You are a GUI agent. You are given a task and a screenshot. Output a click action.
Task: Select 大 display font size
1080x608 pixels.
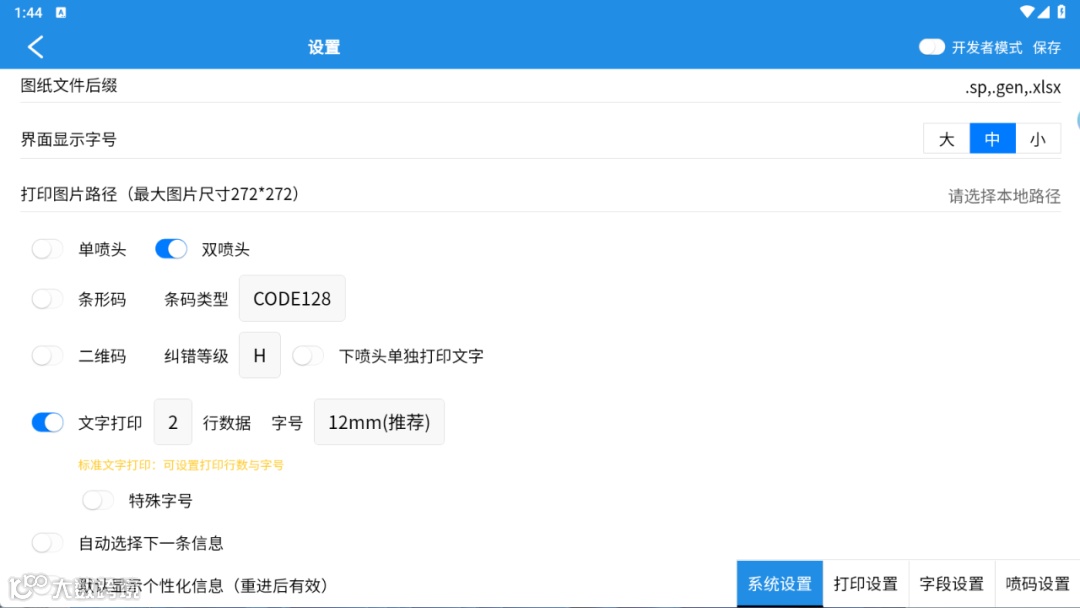coord(946,139)
